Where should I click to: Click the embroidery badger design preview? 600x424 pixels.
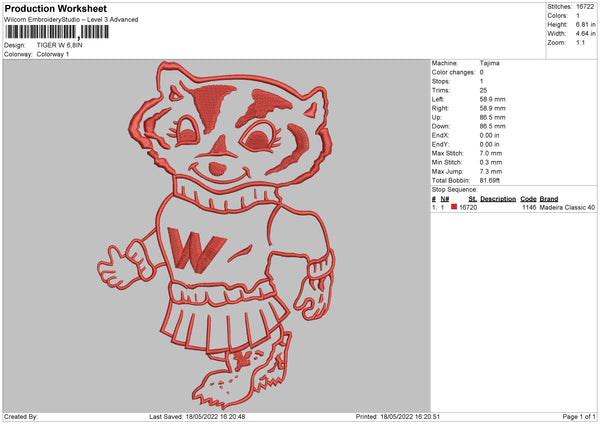[x=215, y=234]
